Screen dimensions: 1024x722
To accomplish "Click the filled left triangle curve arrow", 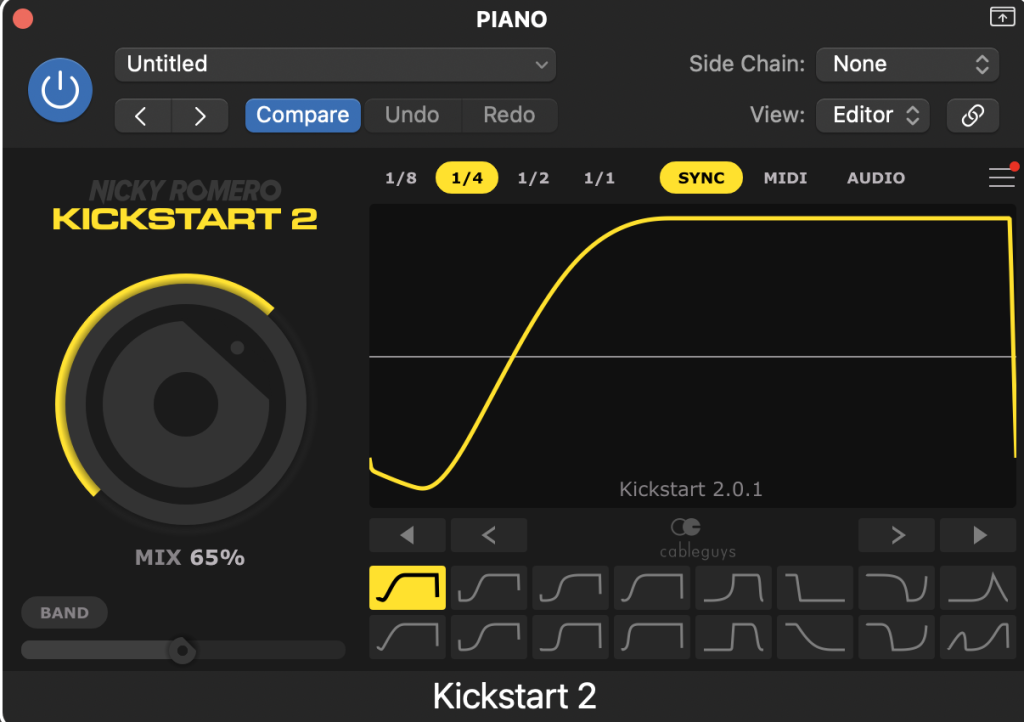I will 407,535.
